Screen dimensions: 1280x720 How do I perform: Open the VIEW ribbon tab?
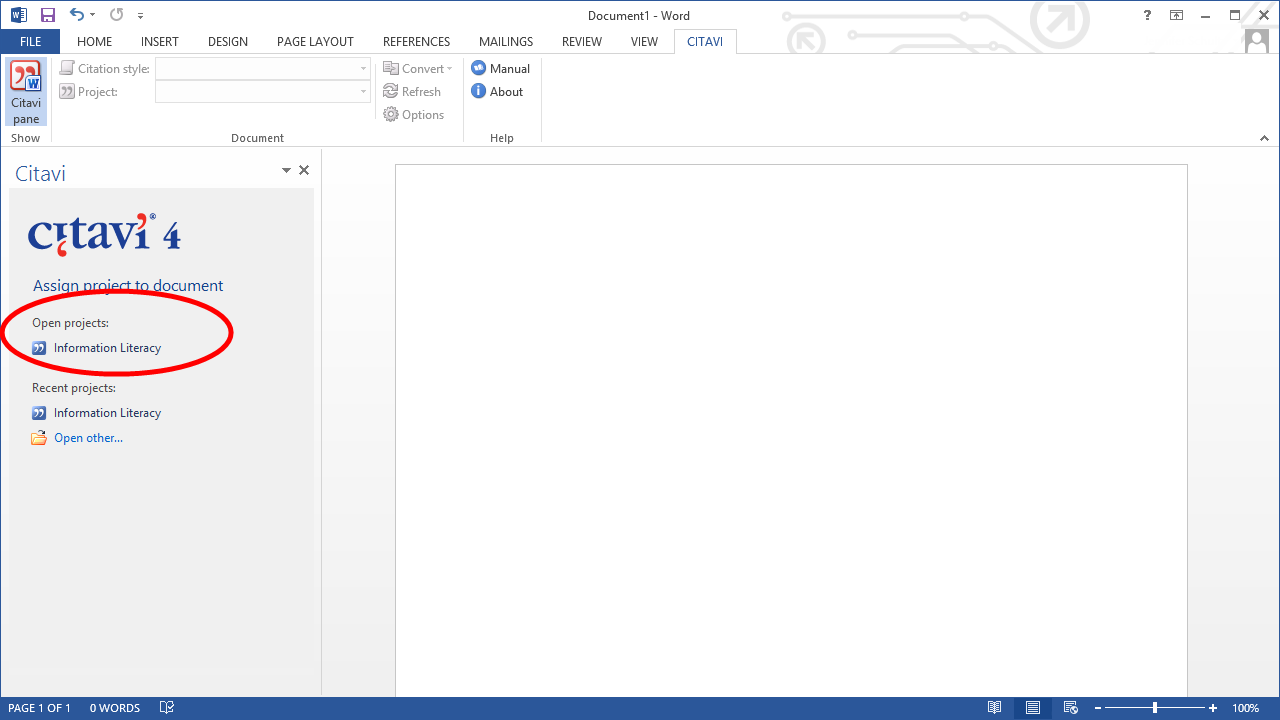pos(645,41)
